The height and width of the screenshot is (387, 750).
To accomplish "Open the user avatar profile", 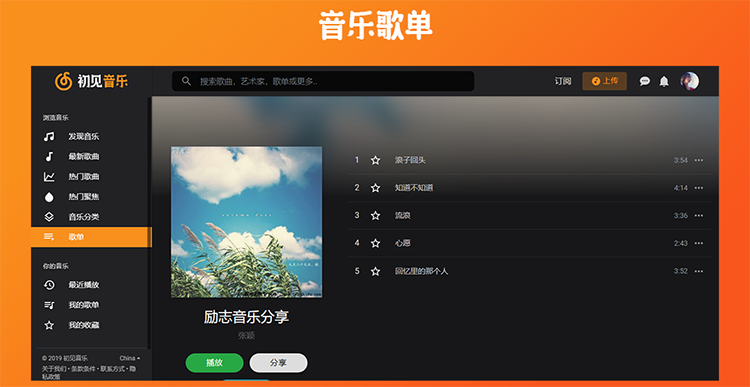I will 690,81.
